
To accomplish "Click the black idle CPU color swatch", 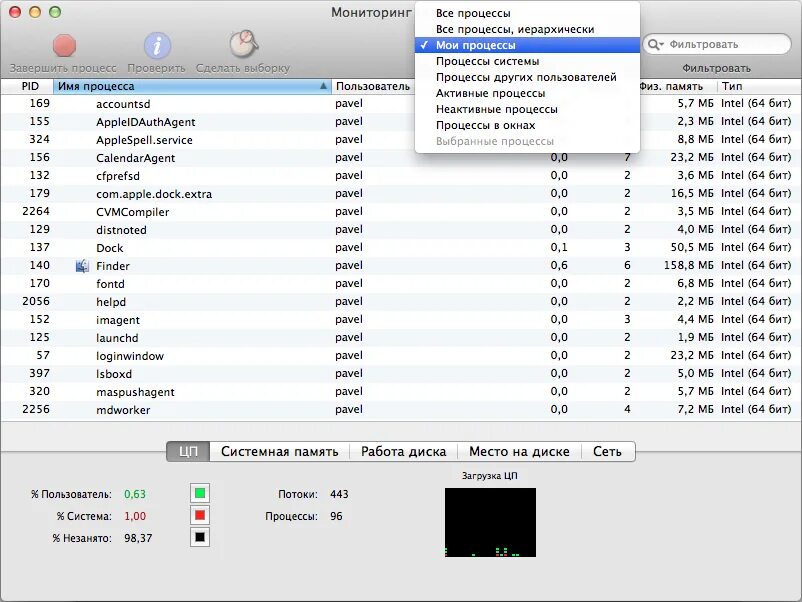I will pyautogui.click(x=200, y=538).
